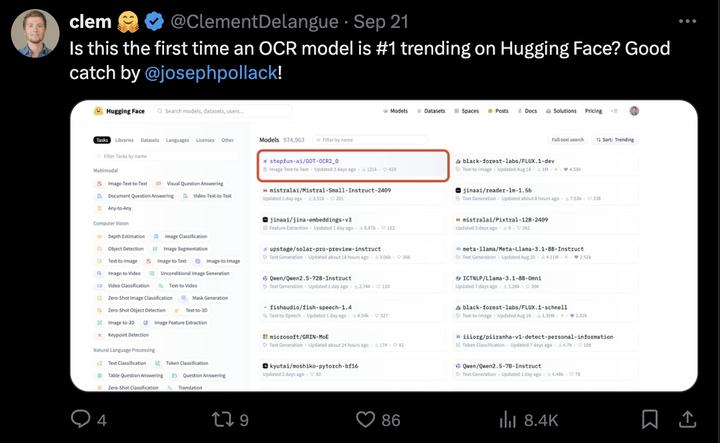Viewport: 720px width, 443px height.
Task: Open the Sort: Trending dropdown
Action: (616, 140)
